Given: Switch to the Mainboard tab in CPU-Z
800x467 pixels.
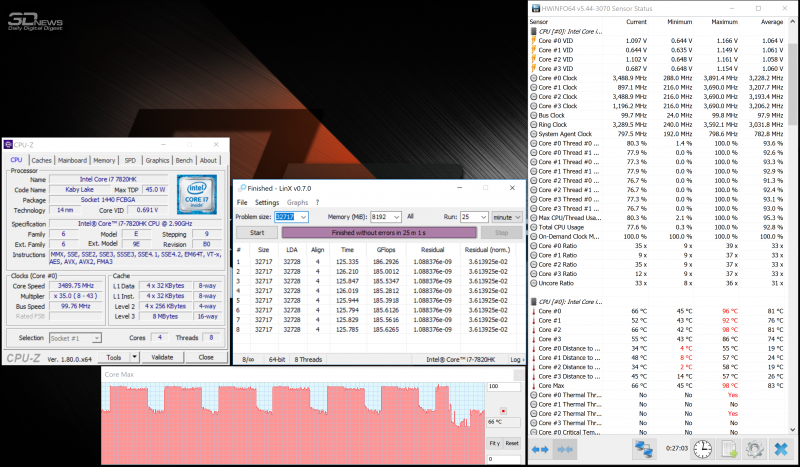Looking at the screenshot, I should tap(72, 160).
